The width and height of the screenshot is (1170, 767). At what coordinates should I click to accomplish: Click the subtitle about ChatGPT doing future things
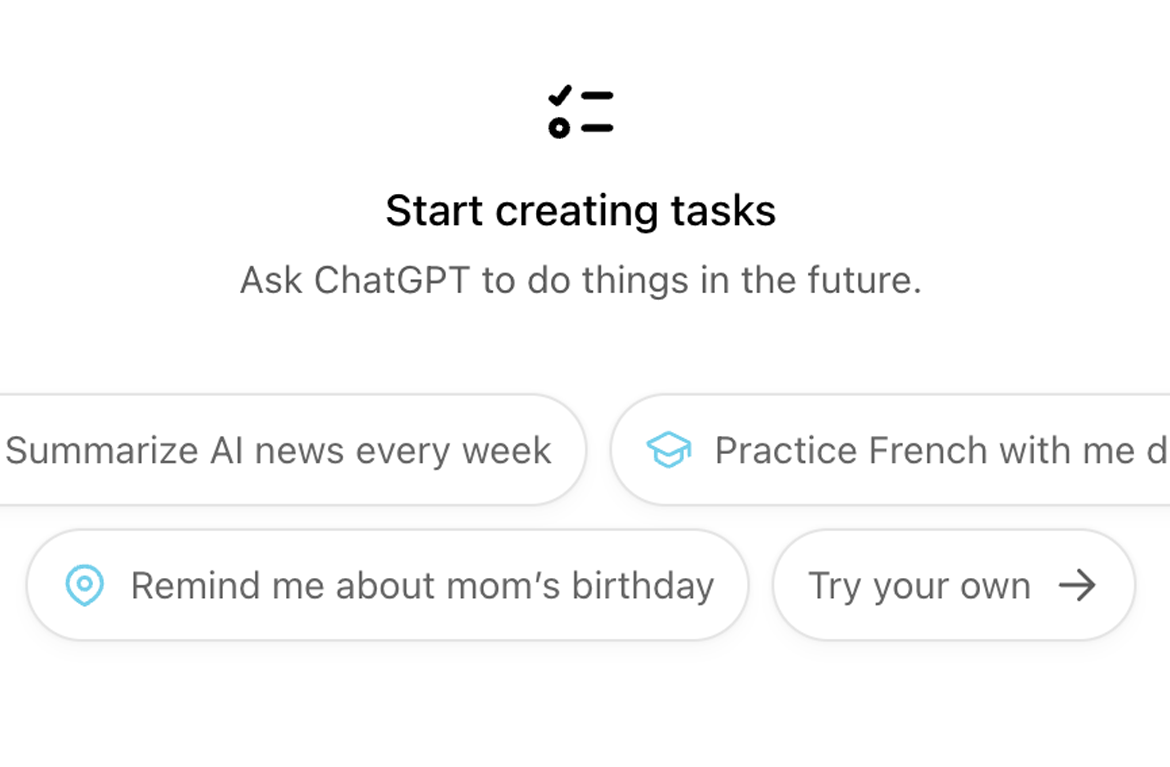click(x=580, y=281)
